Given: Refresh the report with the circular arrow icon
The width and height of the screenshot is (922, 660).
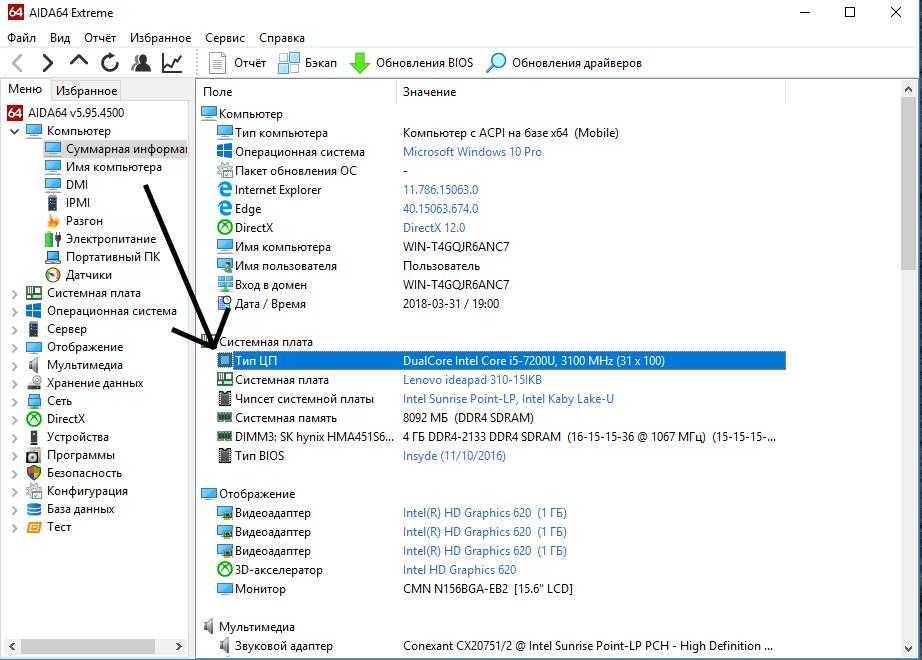Looking at the screenshot, I should pos(109,62).
